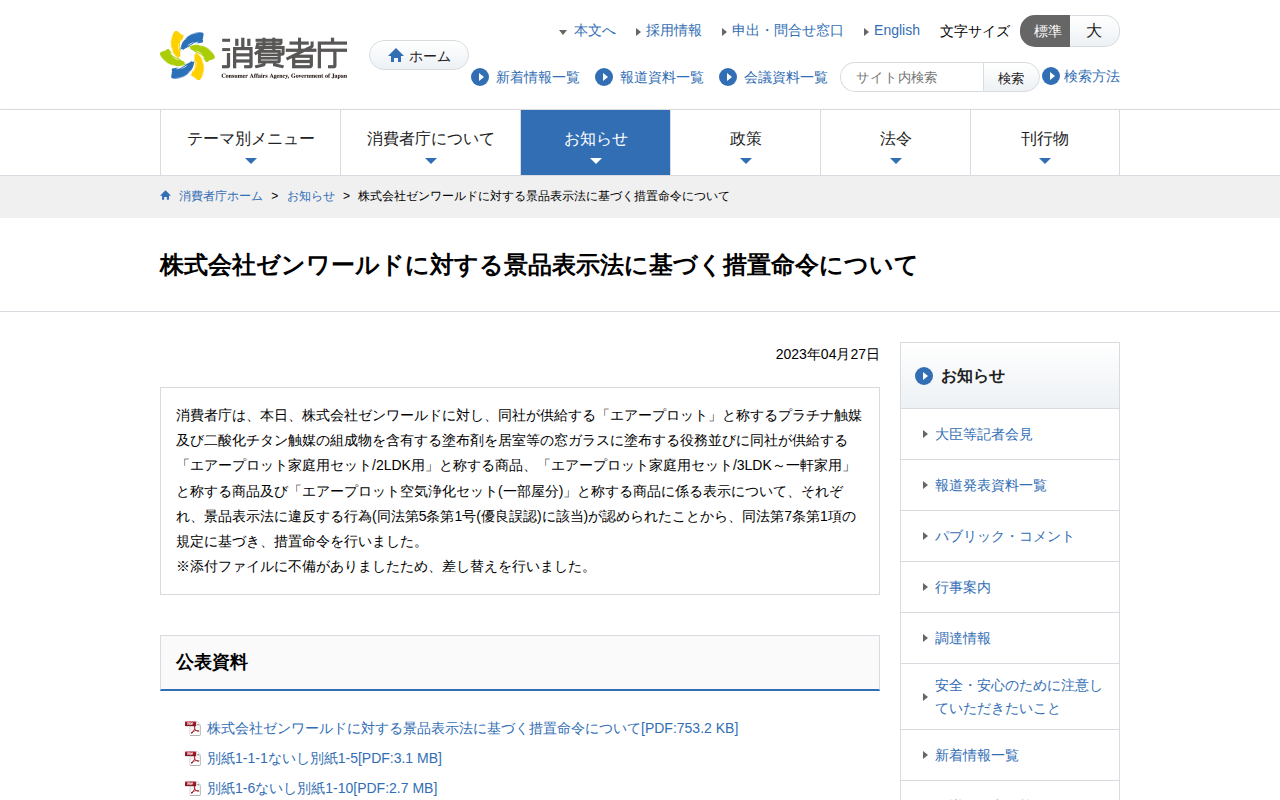Expand the 政策 menu
Image resolution: width=1280 pixels, height=800 pixels.
[x=746, y=143]
